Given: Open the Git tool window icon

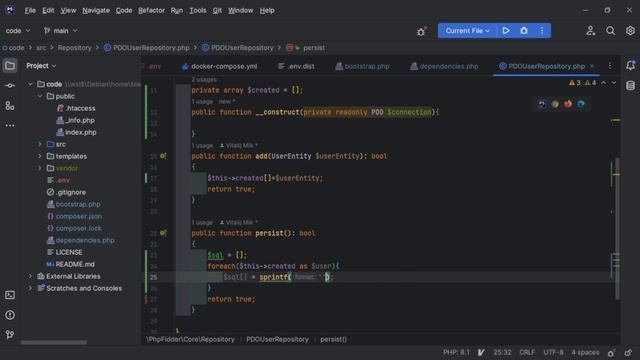Looking at the screenshot, I should point(10,335).
